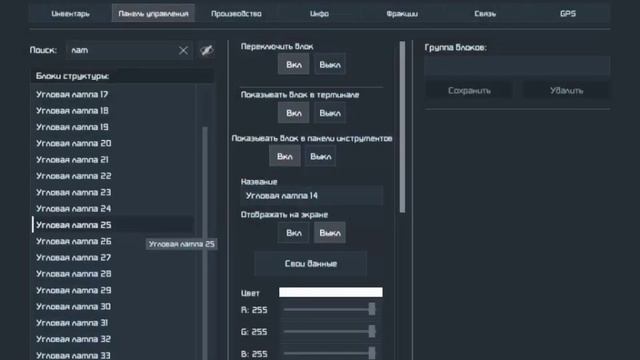The height and width of the screenshot is (360, 640).
Task: Select Угловая лампа 27 in the list
Action: click(113, 258)
